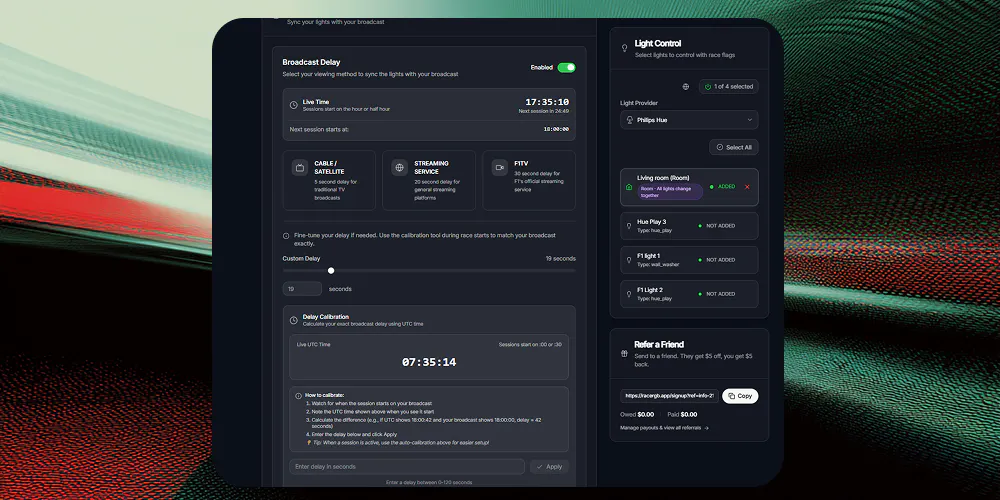Select the Hue Play 3 light row

coord(689,226)
